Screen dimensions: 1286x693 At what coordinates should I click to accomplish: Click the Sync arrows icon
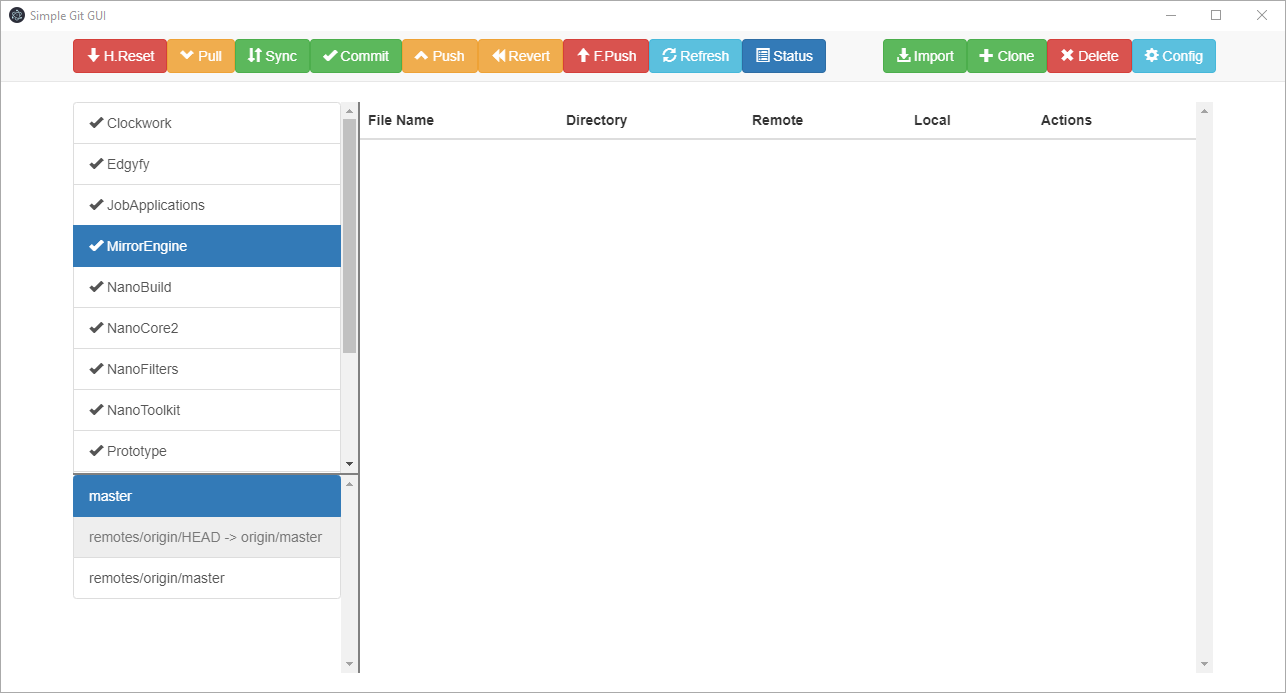point(252,56)
